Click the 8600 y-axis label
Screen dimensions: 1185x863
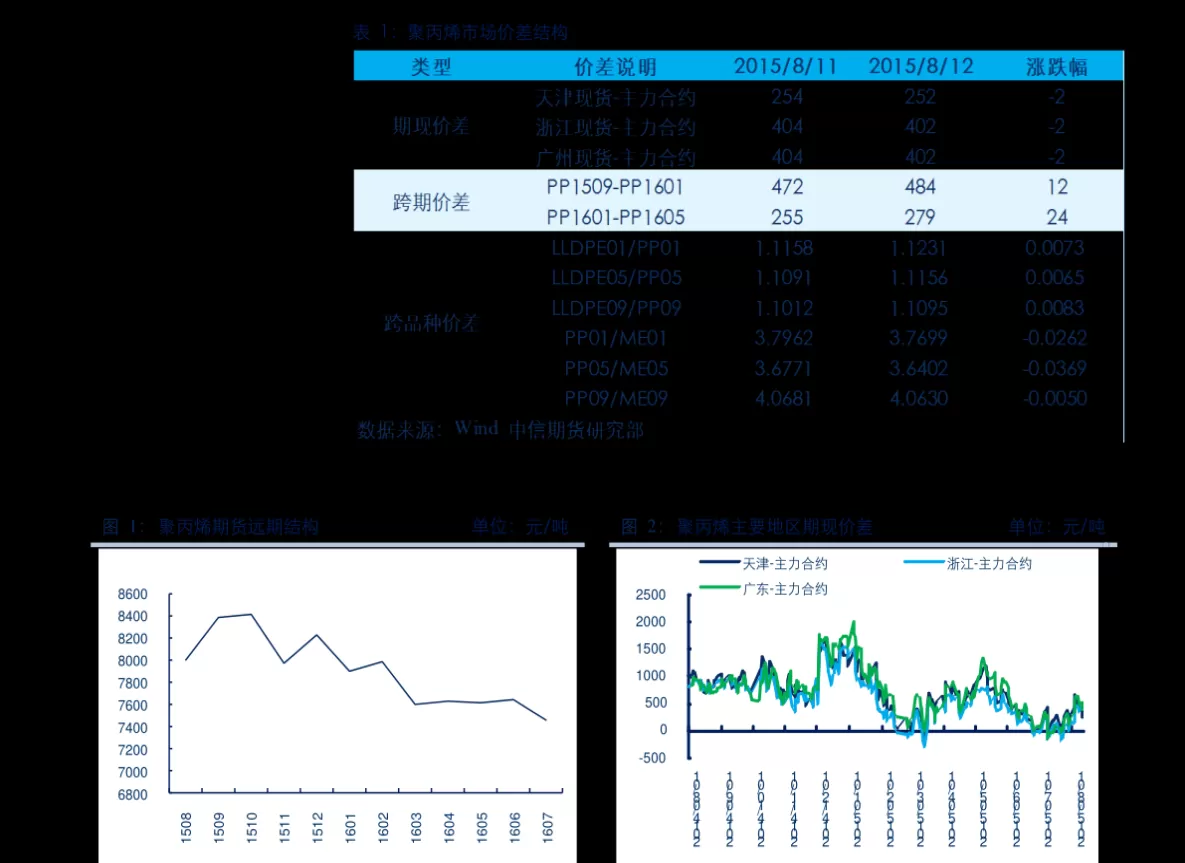pos(132,594)
